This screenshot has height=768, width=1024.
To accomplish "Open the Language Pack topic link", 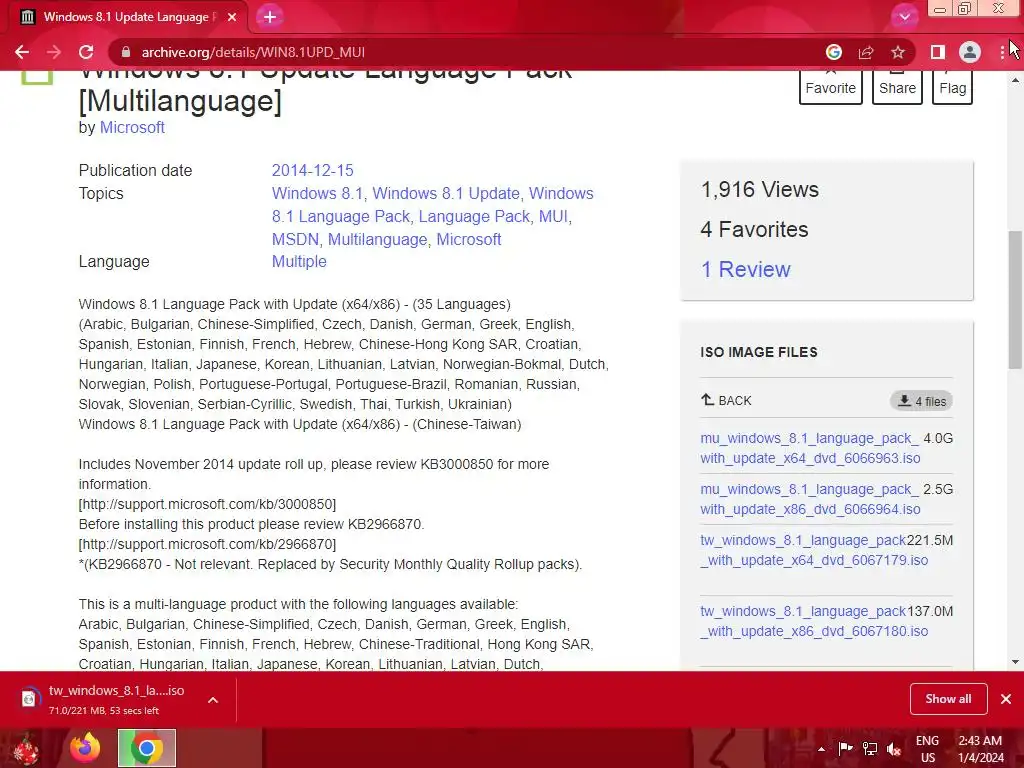I will point(474,216).
